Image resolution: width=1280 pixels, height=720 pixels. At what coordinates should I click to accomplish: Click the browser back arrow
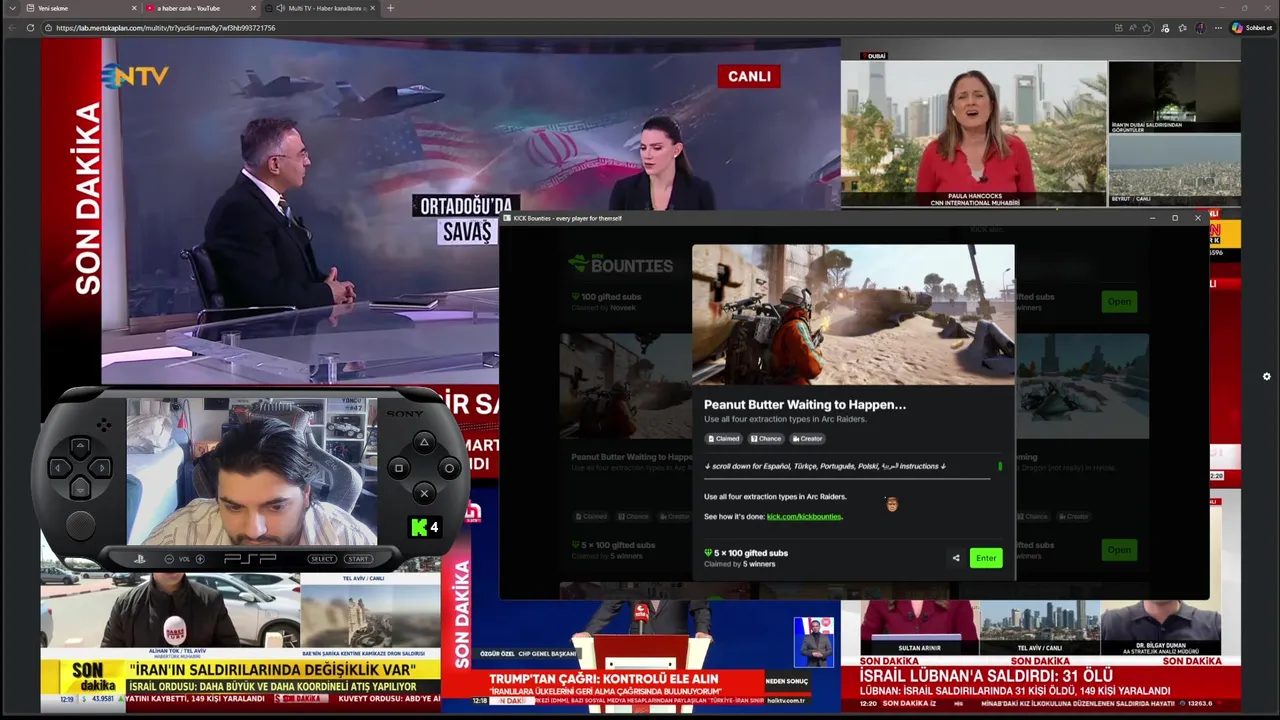click(12, 28)
